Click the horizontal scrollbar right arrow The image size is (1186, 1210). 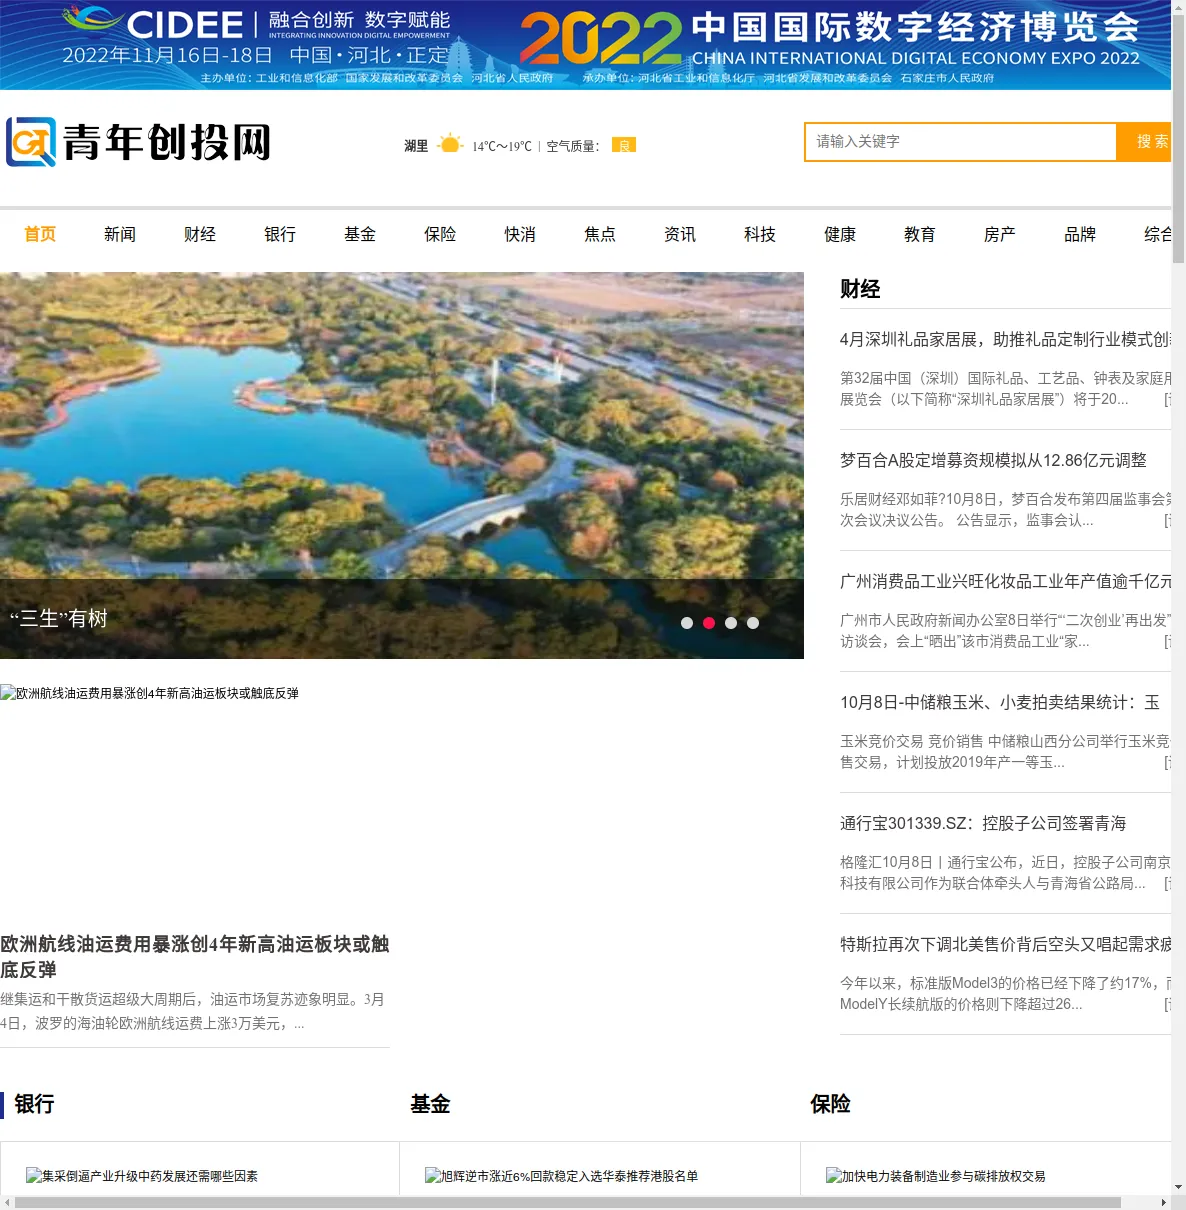1163,1202
